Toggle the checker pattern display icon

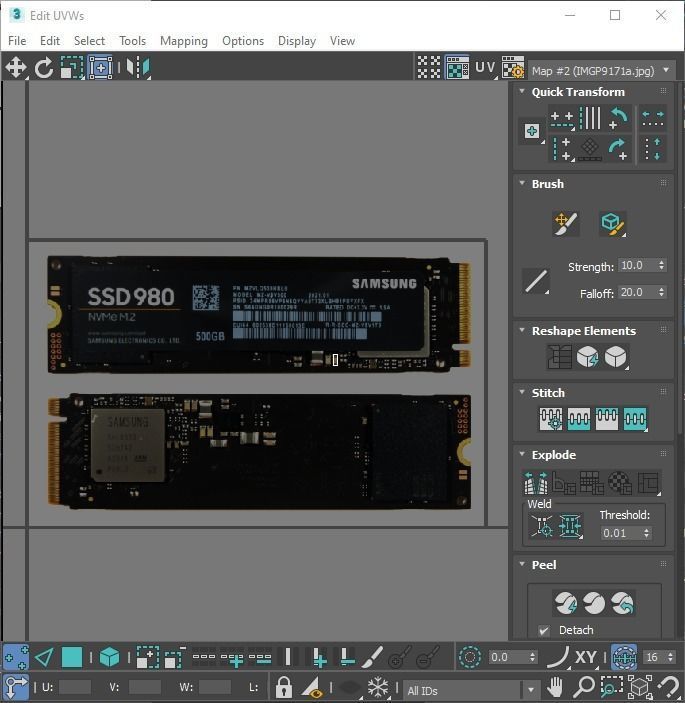point(429,67)
